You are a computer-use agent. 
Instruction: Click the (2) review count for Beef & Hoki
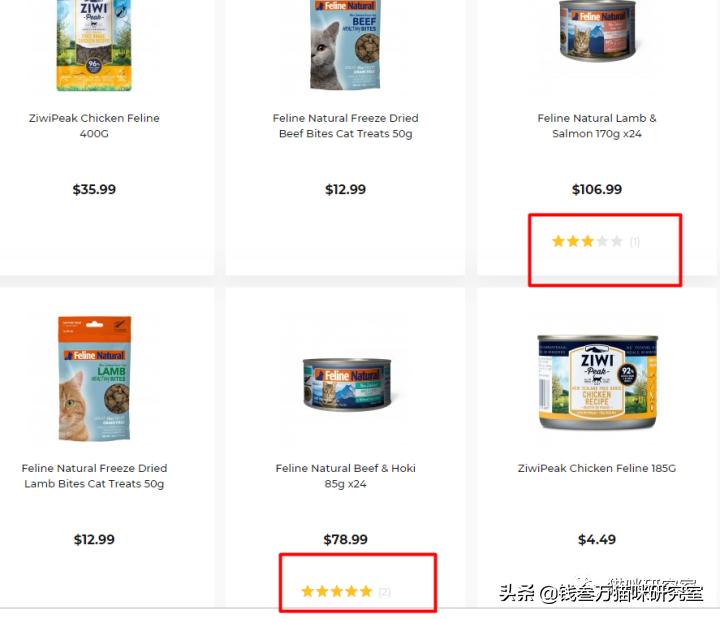[x=385, y=592]
